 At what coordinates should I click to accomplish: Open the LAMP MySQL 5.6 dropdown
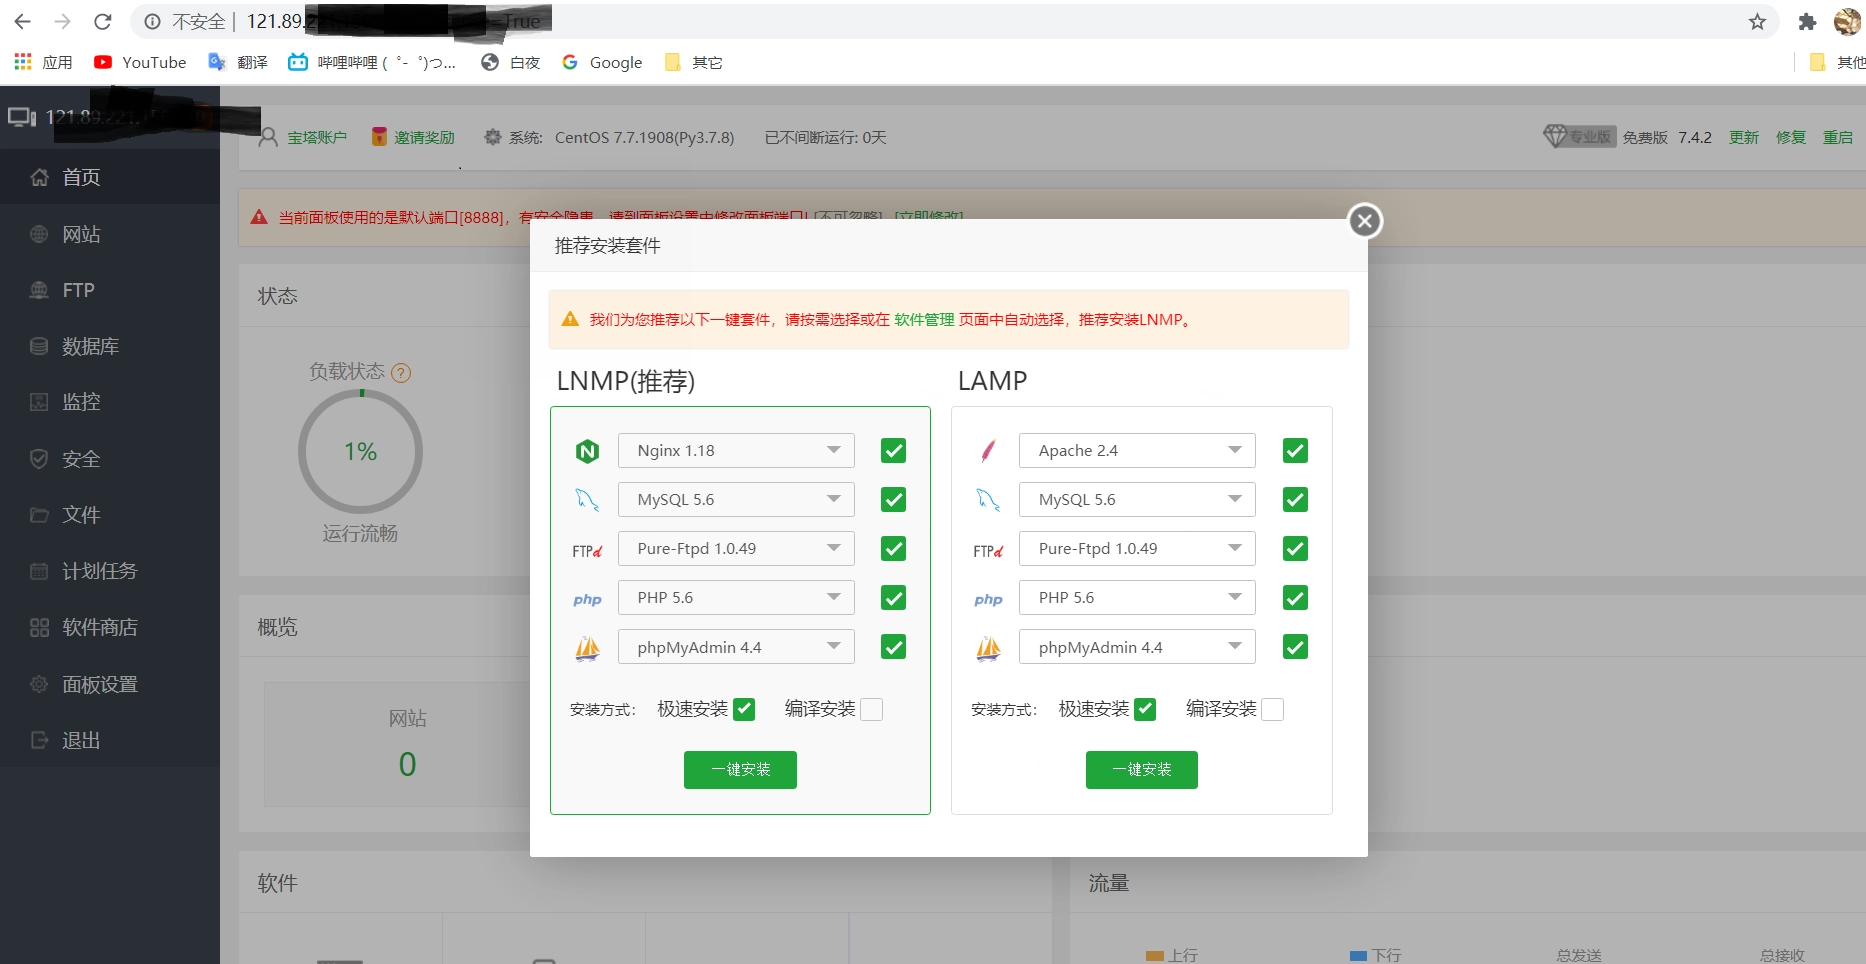coord(1137,499)
